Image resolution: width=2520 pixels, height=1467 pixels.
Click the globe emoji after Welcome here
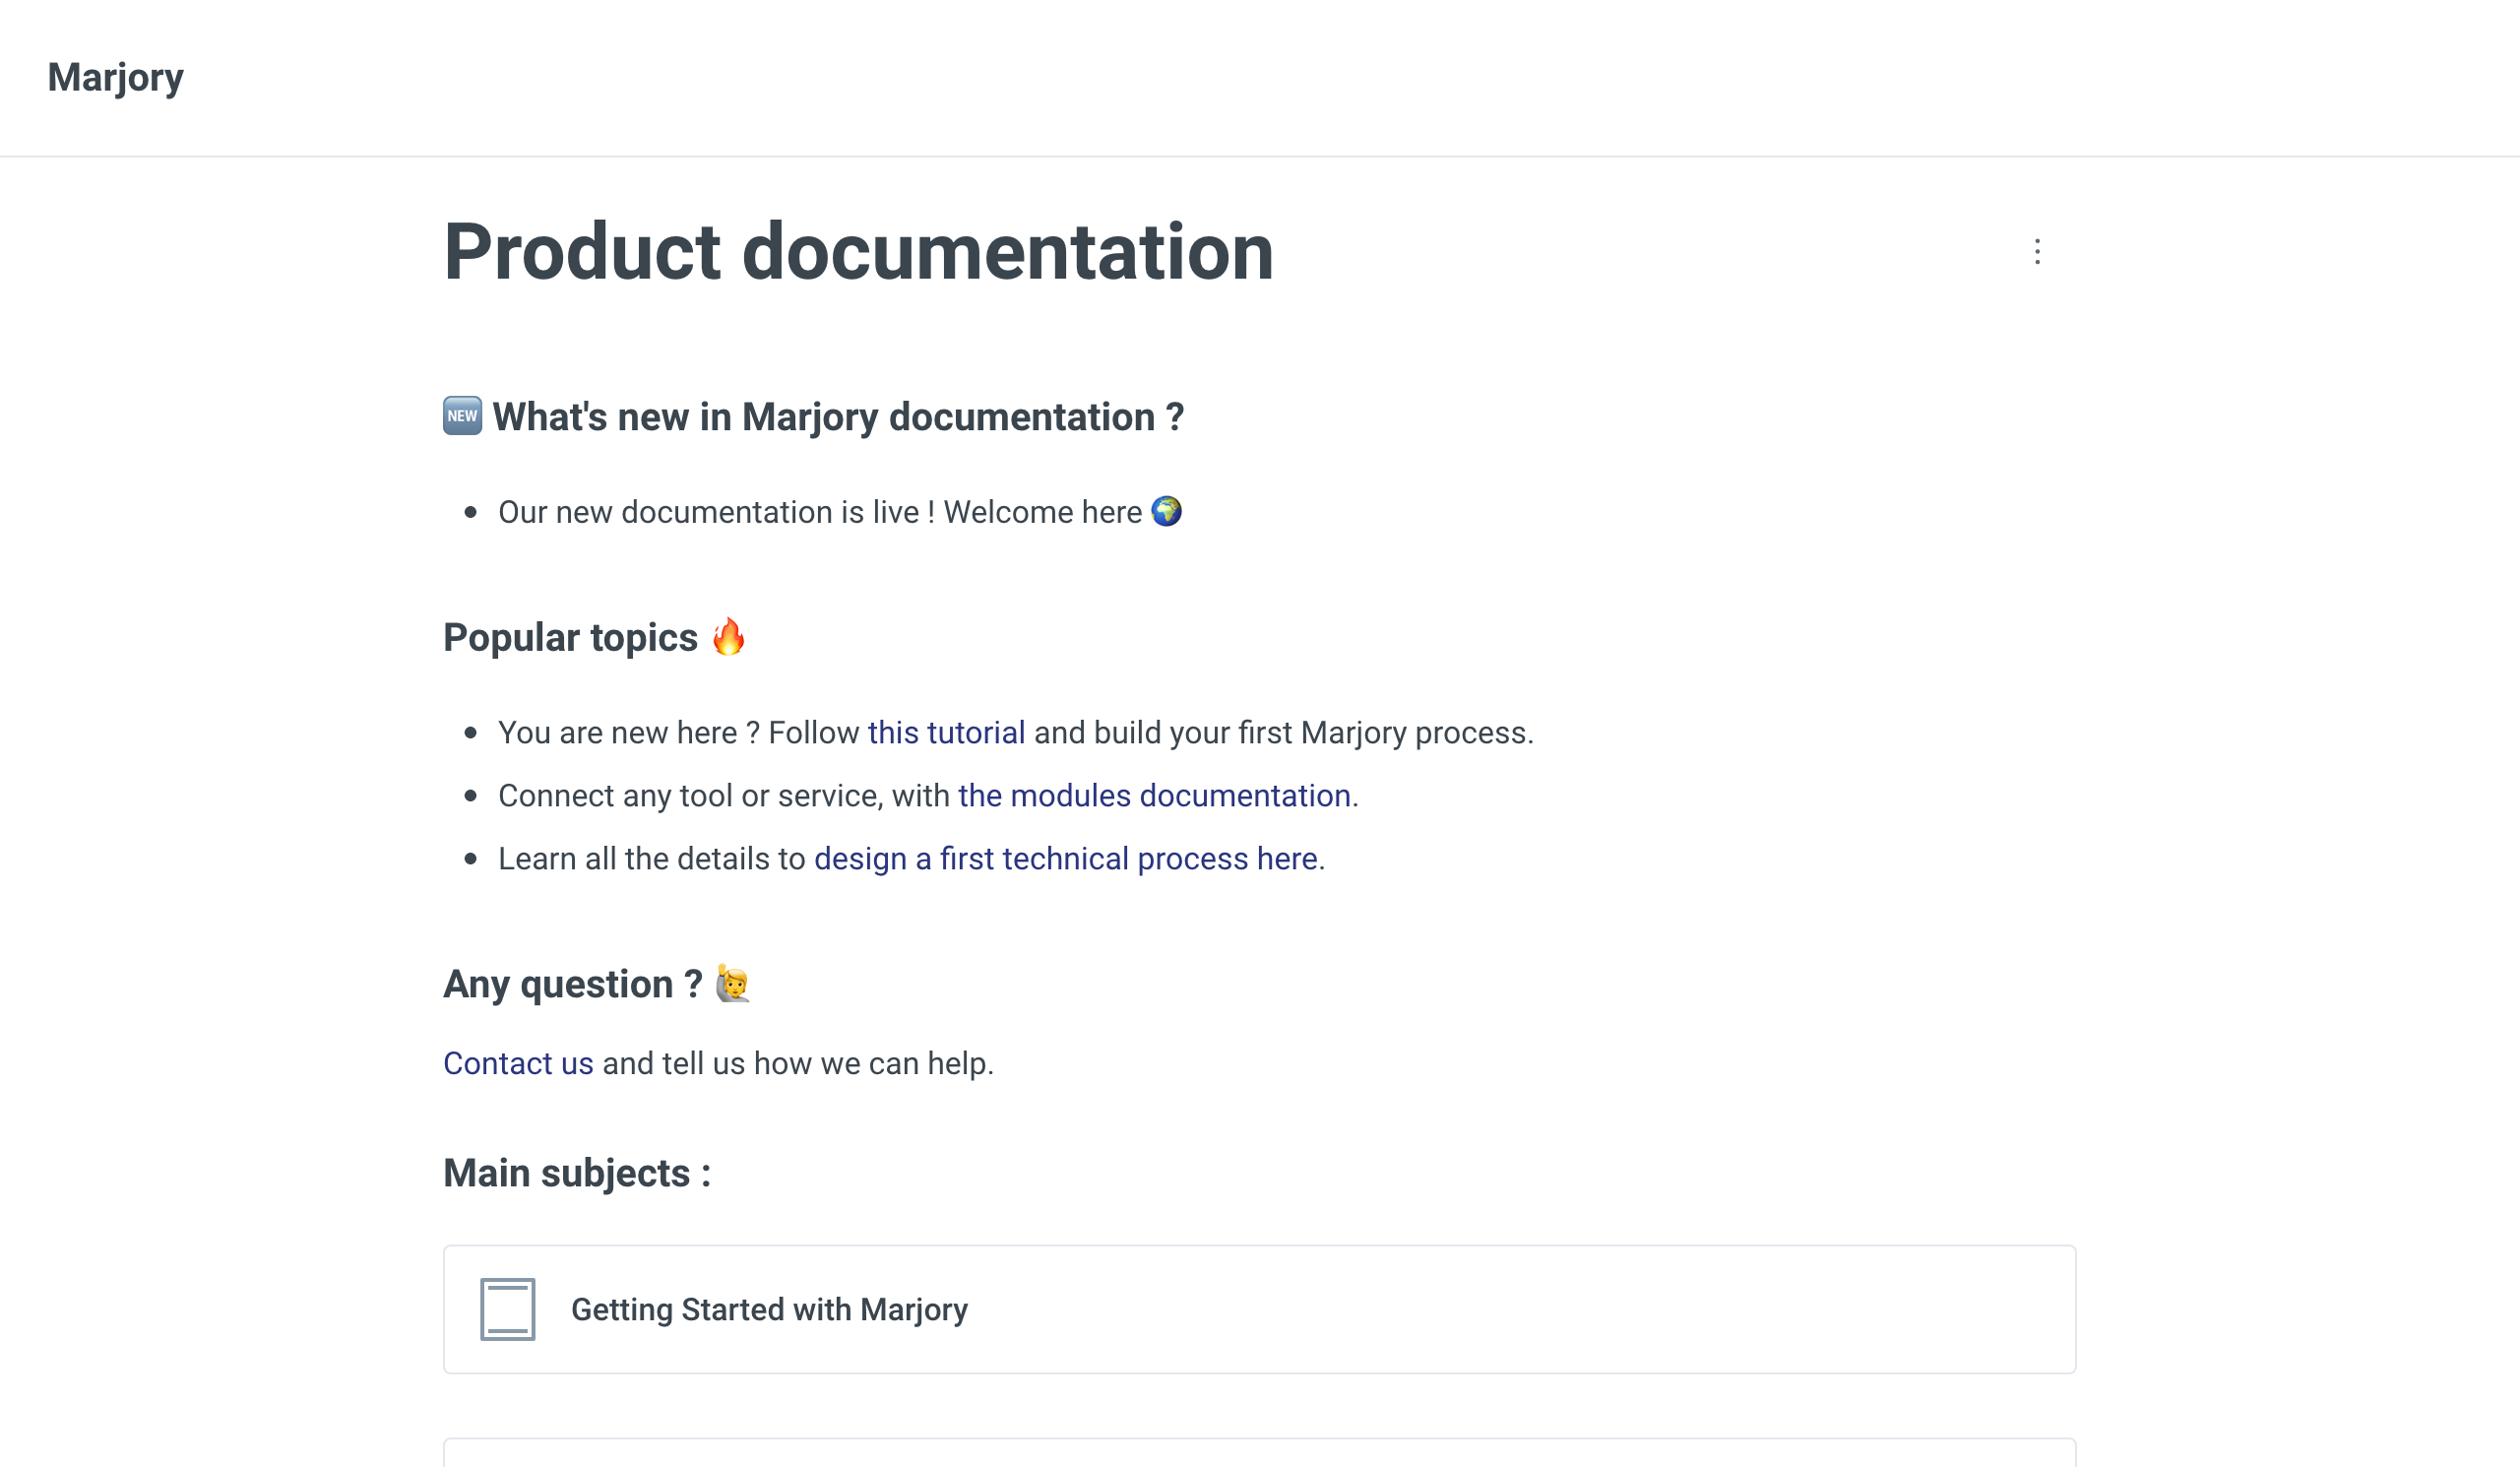[x=1166, y=511]
